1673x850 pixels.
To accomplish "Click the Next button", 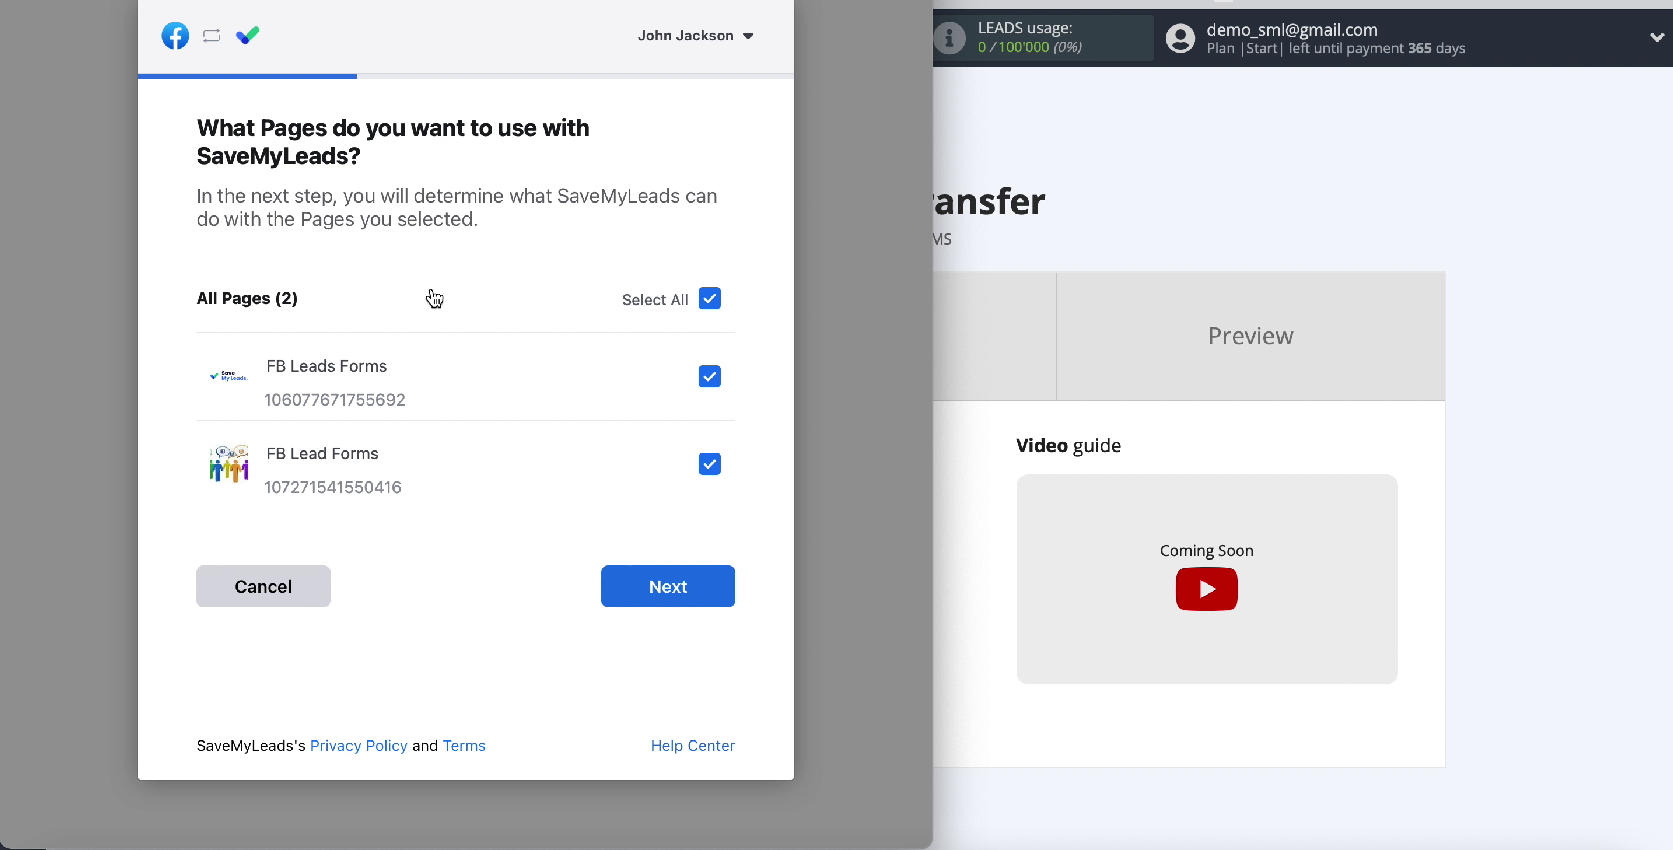I will click(x=668, y=586).
